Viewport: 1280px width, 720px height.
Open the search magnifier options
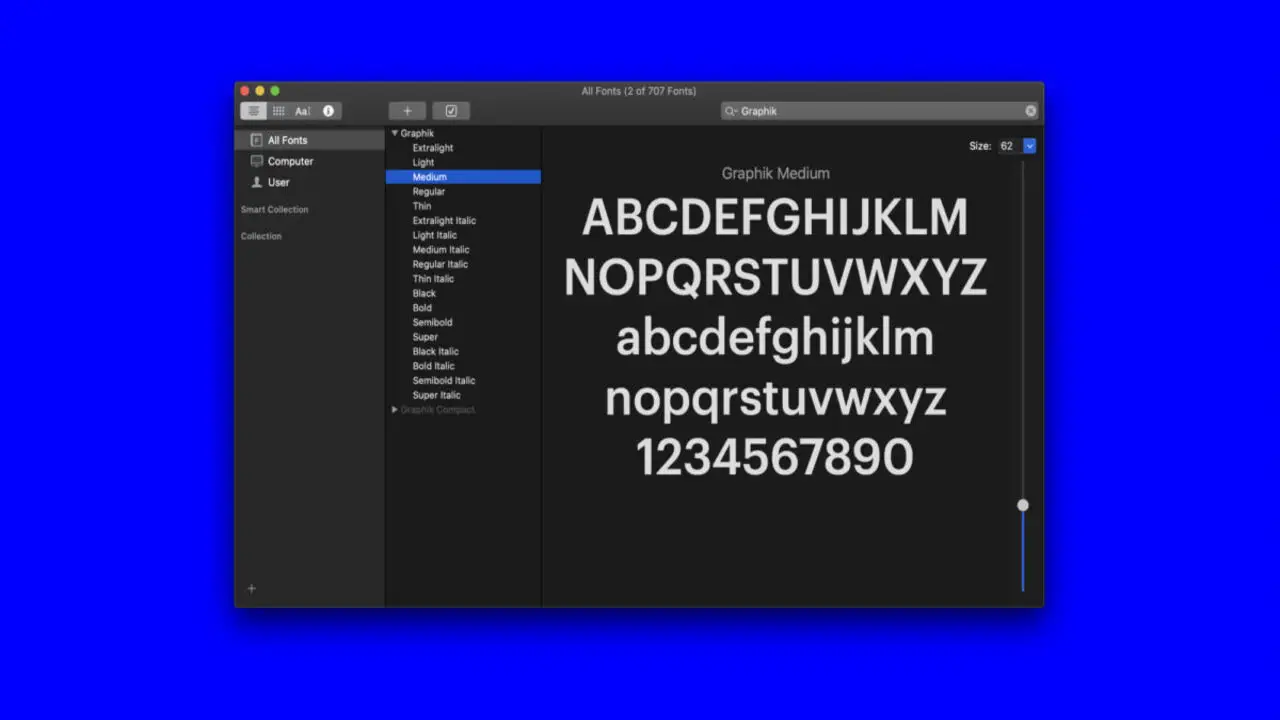point(731,111)
